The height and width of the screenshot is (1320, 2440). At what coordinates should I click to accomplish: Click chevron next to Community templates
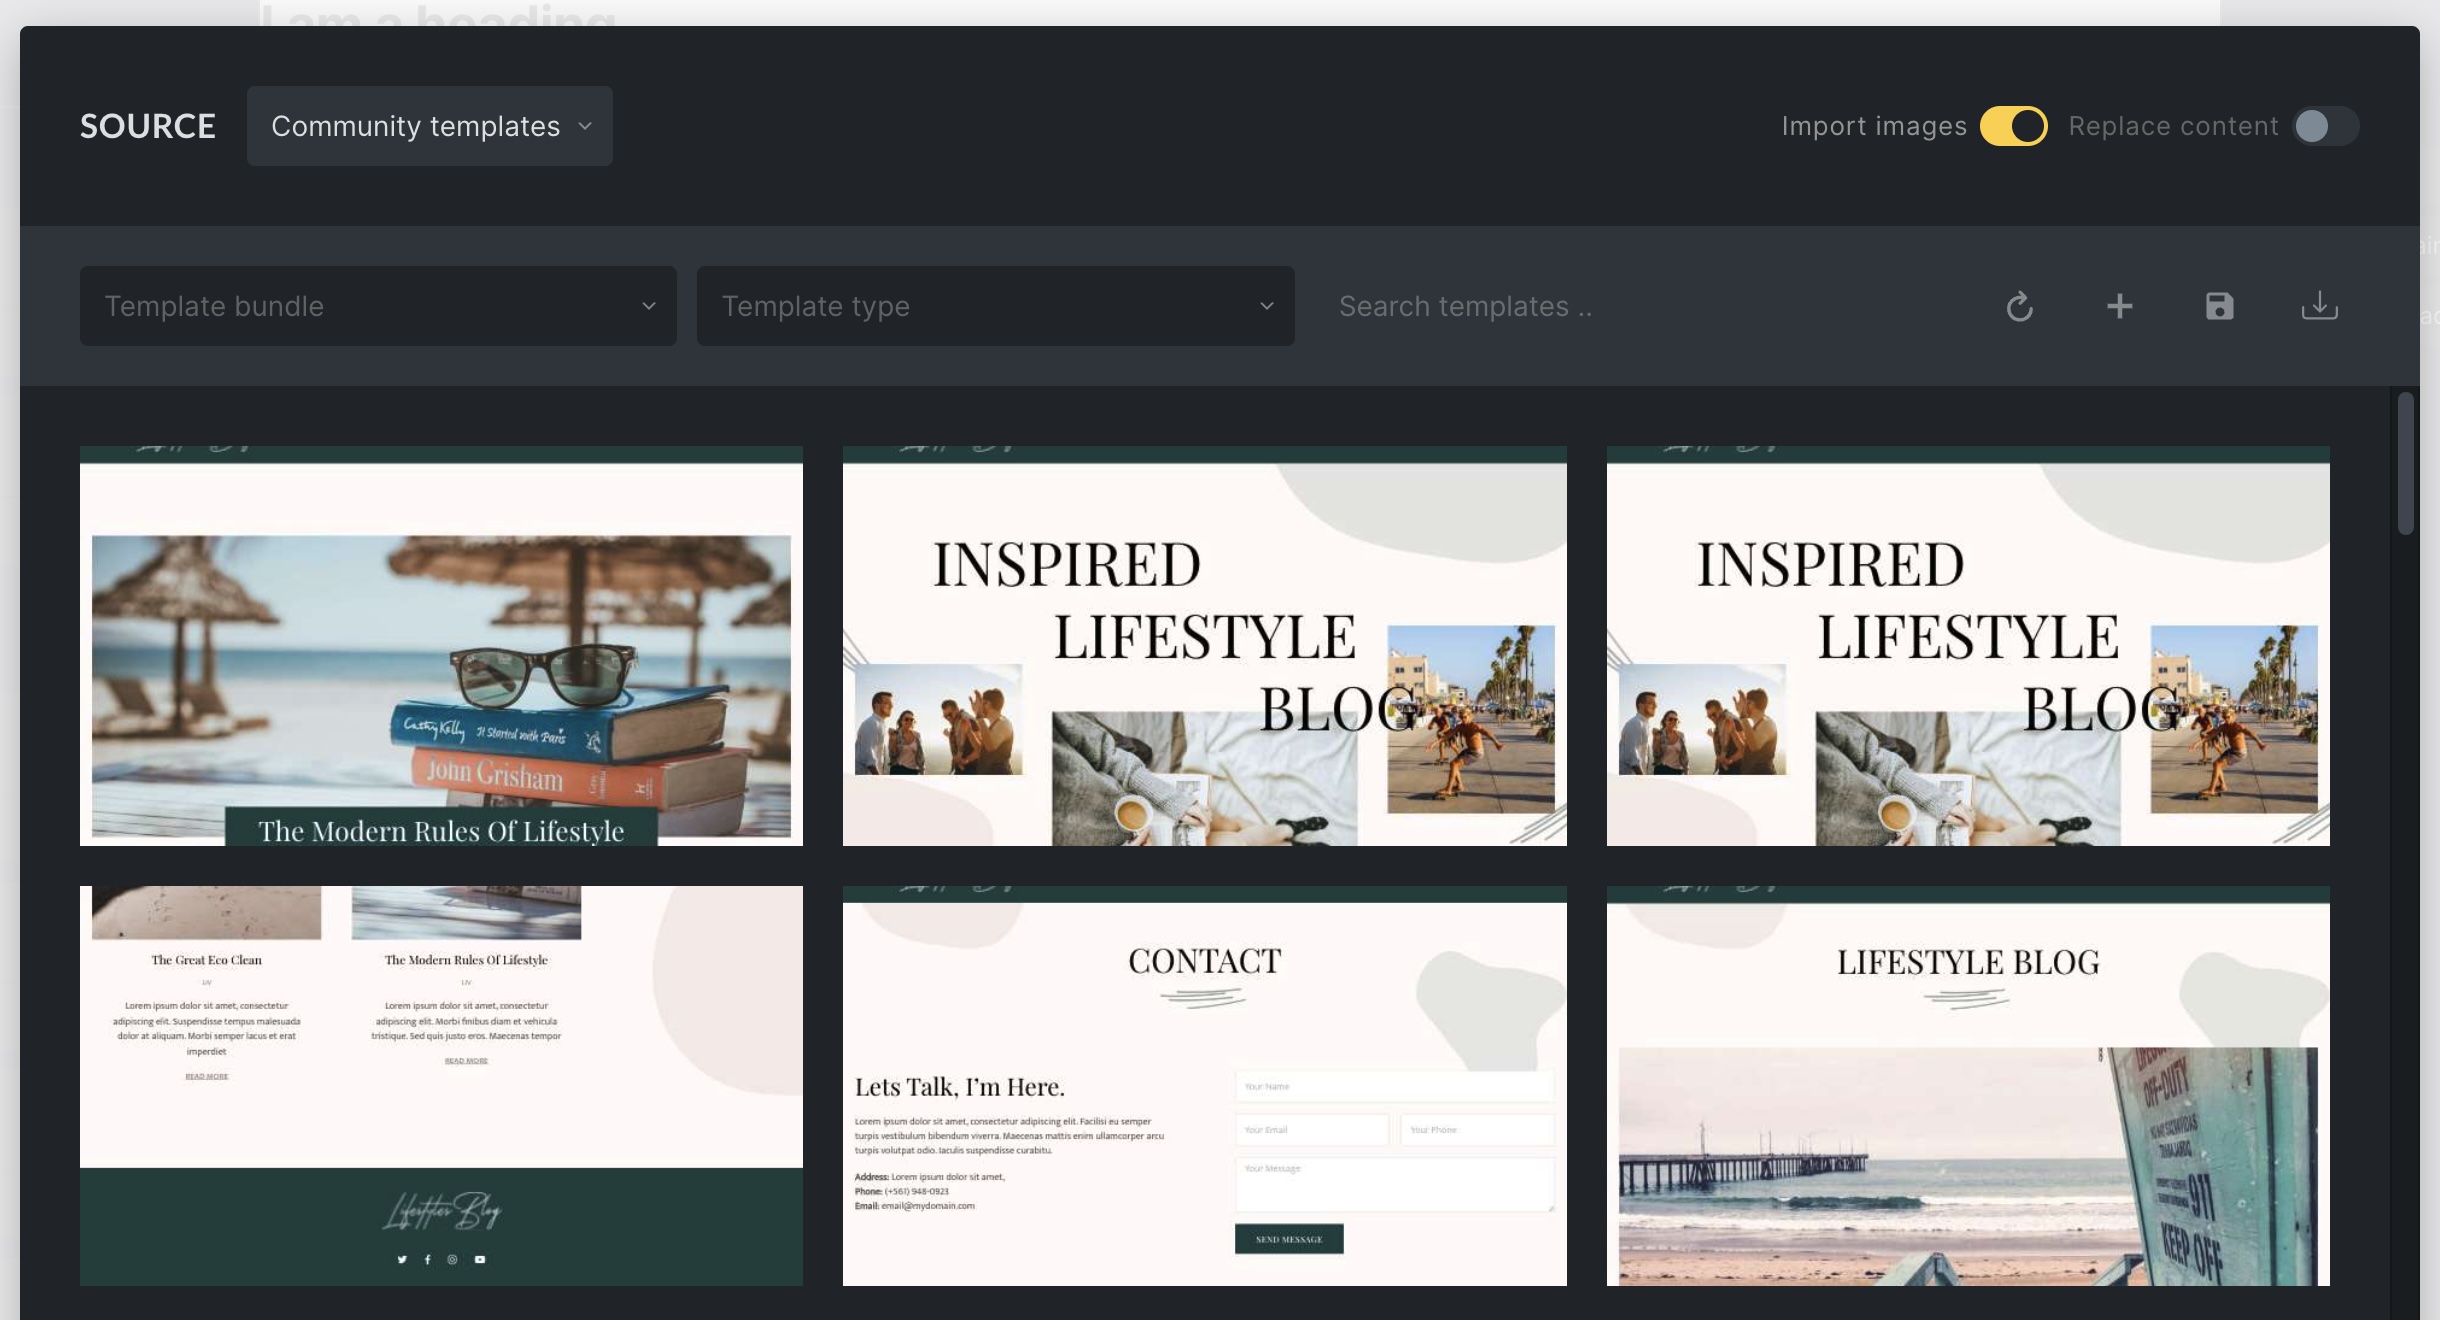point(586,126)
